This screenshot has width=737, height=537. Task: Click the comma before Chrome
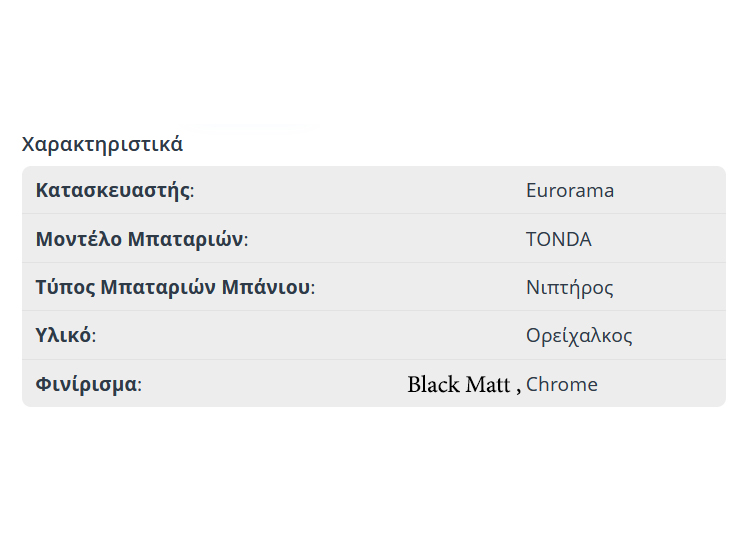pos(518,389)
